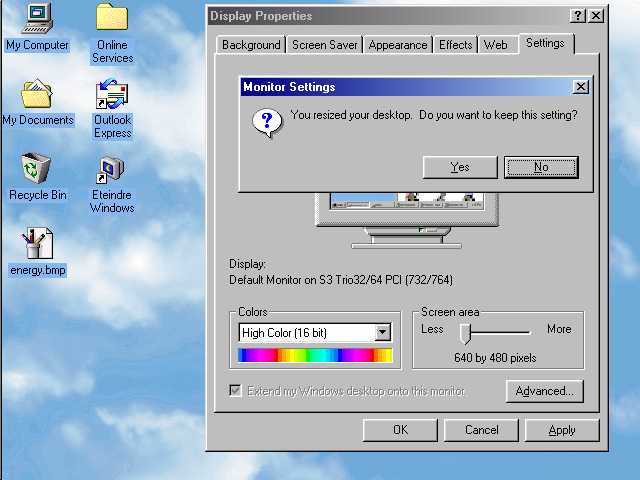Open the Appearance tab
The height and width of the screenshot is (480, 640).
(x=398, y=45)
